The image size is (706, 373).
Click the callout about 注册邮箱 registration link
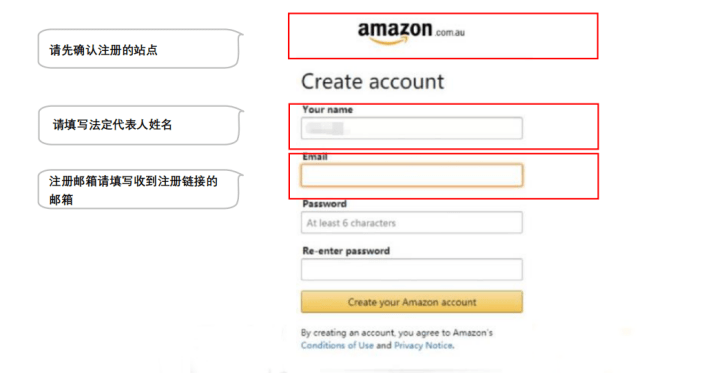(139, 189)
